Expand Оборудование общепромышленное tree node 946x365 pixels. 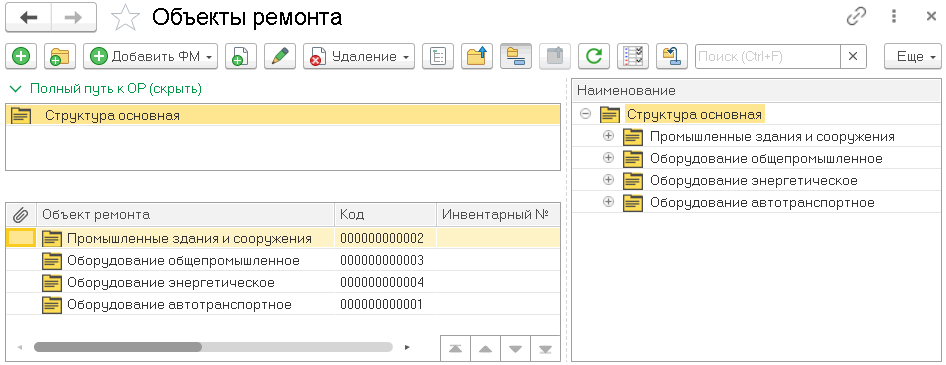coord(608,158)
